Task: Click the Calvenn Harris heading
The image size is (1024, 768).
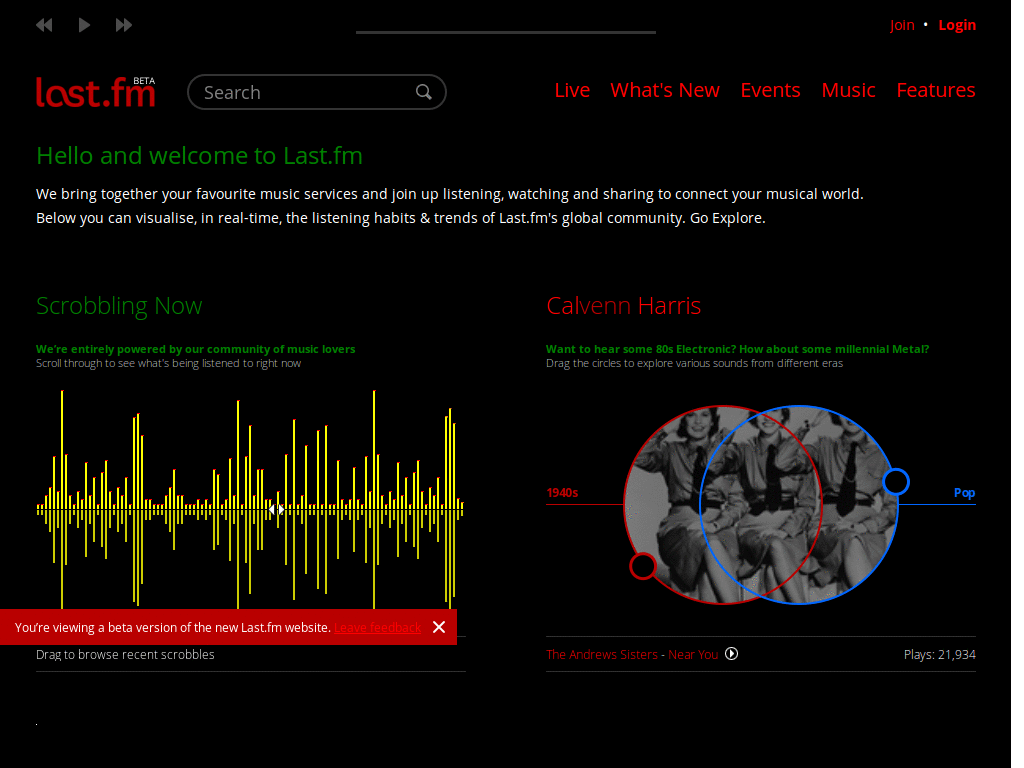Action: tap(623, 306)
